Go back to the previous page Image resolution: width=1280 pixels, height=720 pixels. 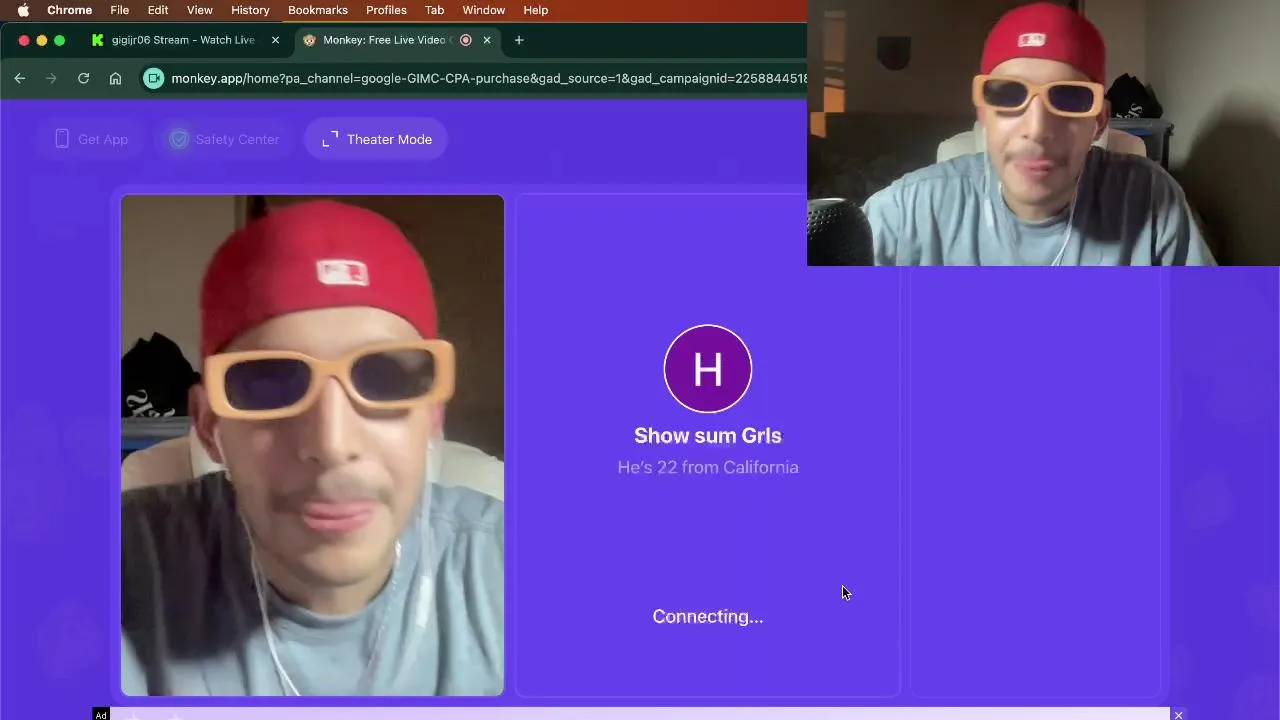[20, 78]
